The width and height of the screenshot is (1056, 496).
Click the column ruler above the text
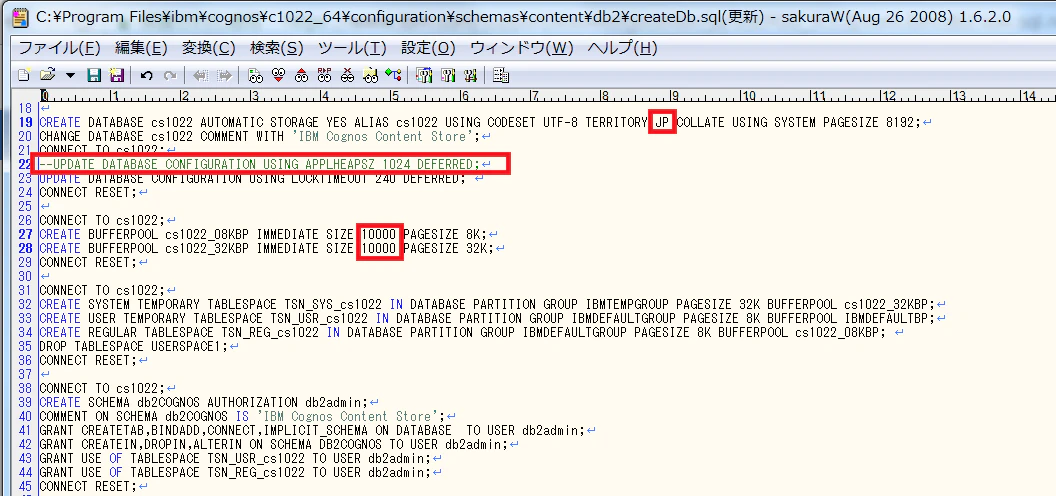click(547, 96)
